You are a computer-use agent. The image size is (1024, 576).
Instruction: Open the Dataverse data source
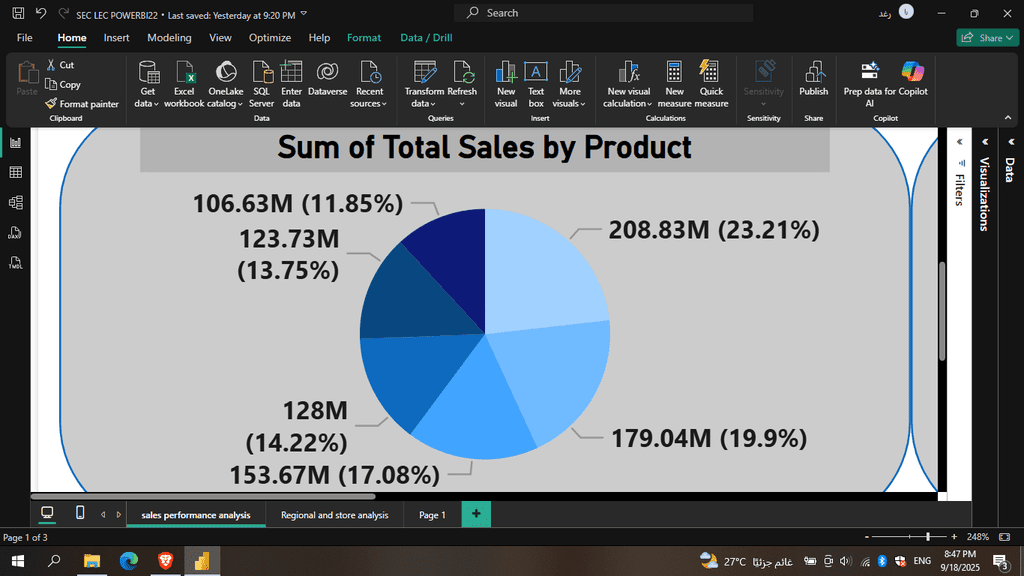[327, 74]
